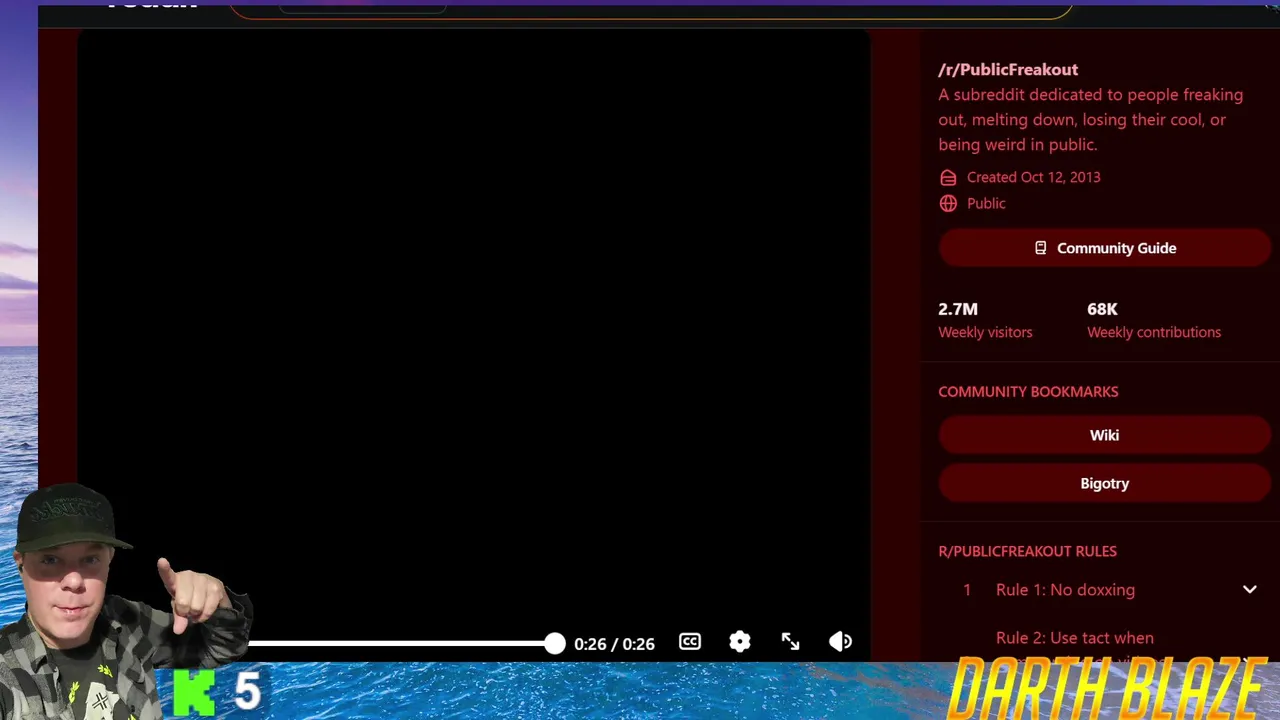Toggle closed captions on the video
Screen dimensions: 1280x720
(x=690, y=642)
